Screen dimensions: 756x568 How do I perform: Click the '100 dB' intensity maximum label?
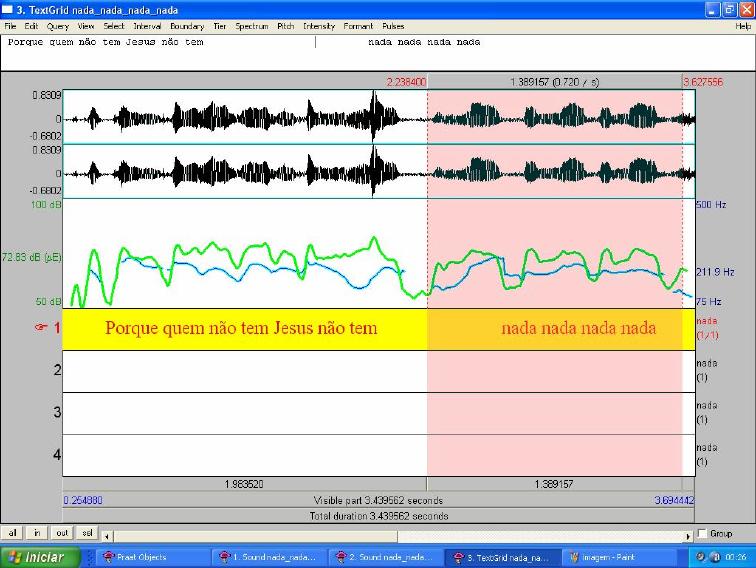pyautogui.click(x=46, y=205)
